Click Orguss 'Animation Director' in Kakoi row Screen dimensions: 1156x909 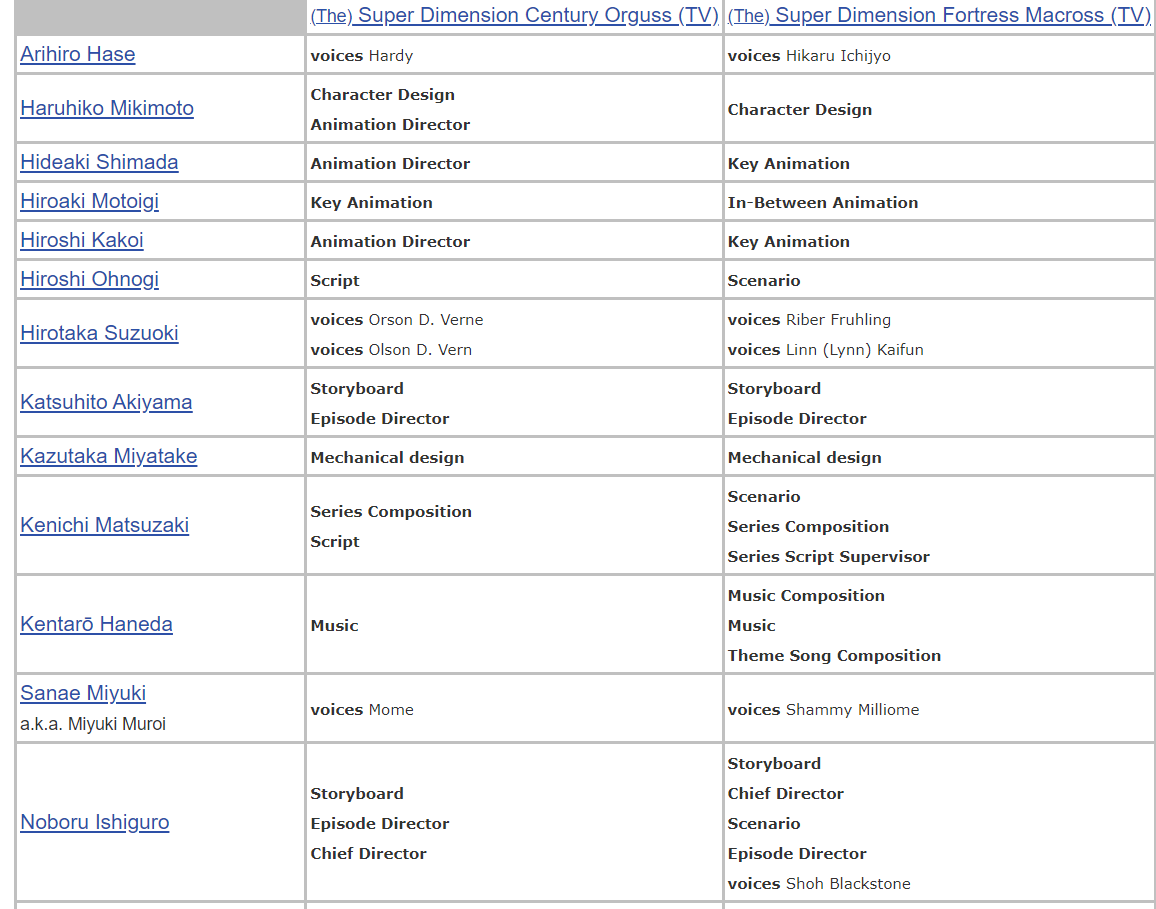coord(390,242)
